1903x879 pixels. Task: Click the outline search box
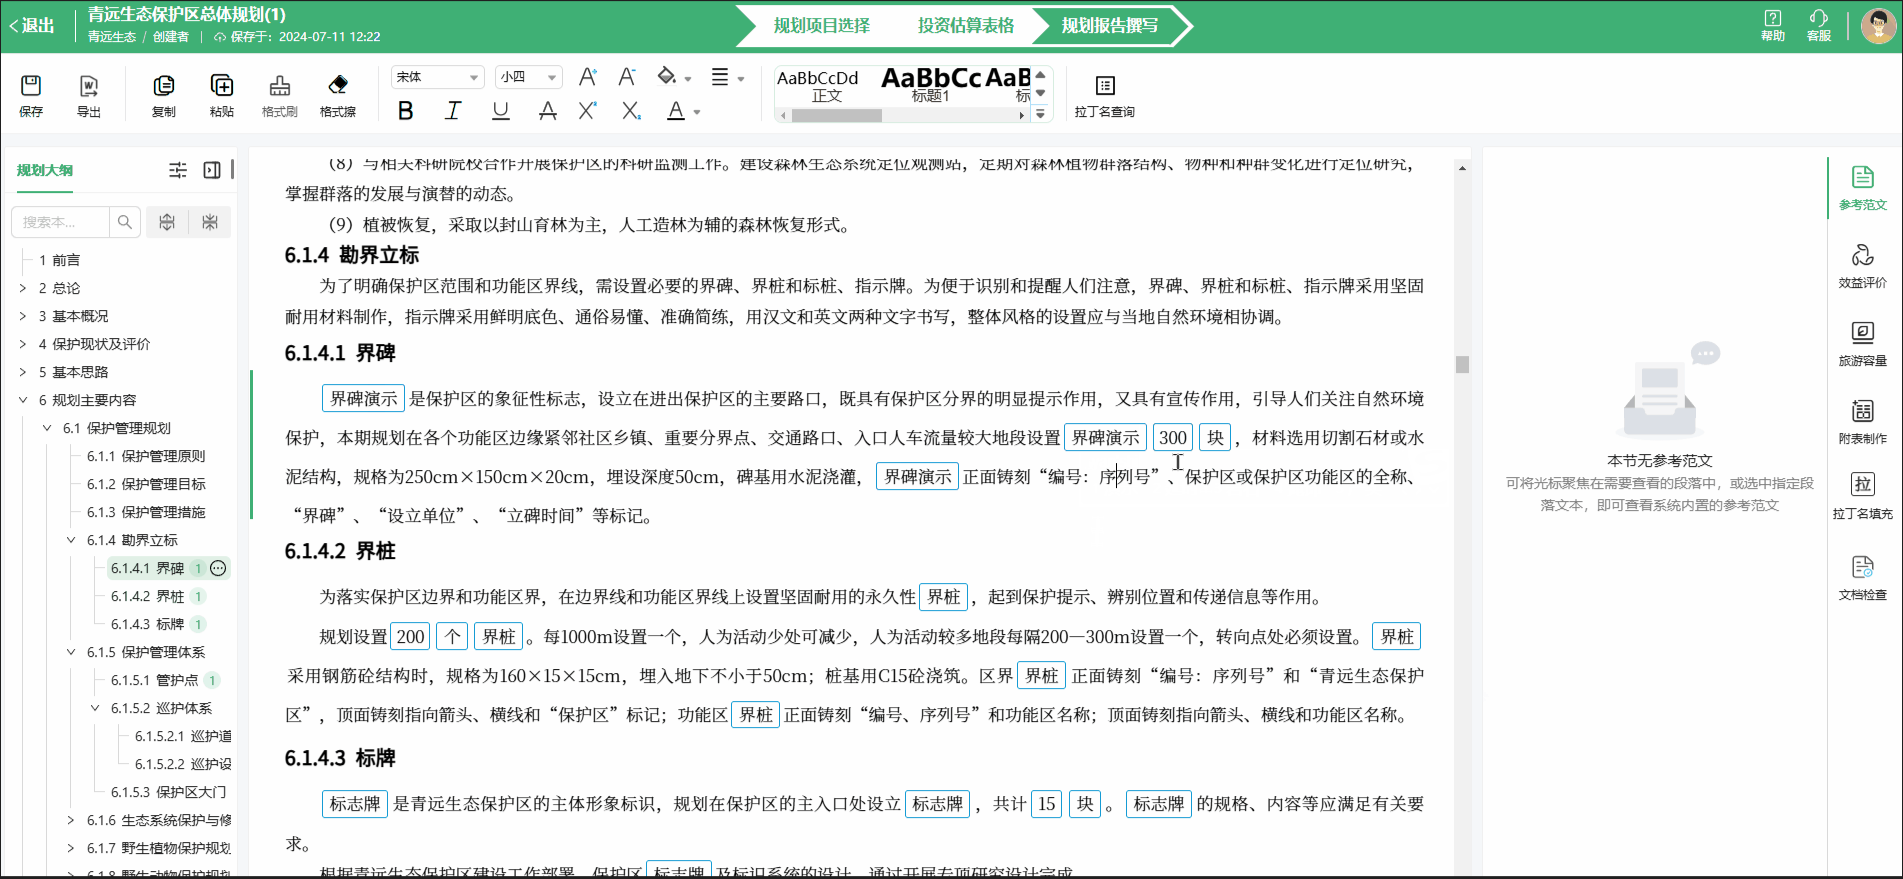tap(60, 222)
